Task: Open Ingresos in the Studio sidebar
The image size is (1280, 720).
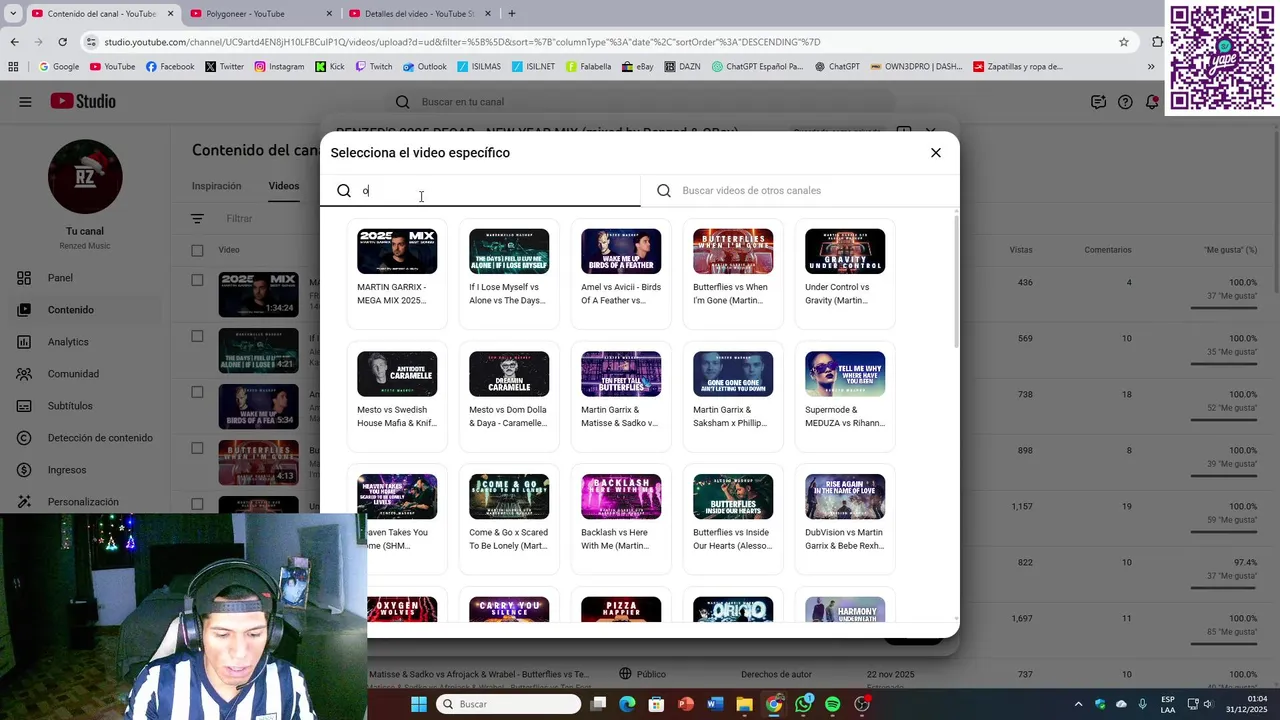Action: 85,470
